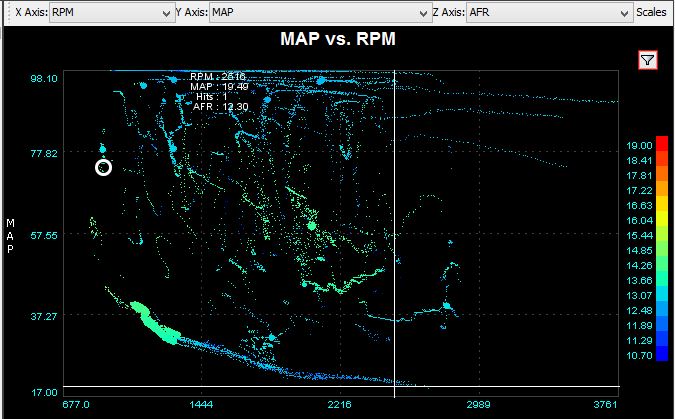
Task: Click the 98.10 label on the MAP axis
Action: click(x=44, y=78)
